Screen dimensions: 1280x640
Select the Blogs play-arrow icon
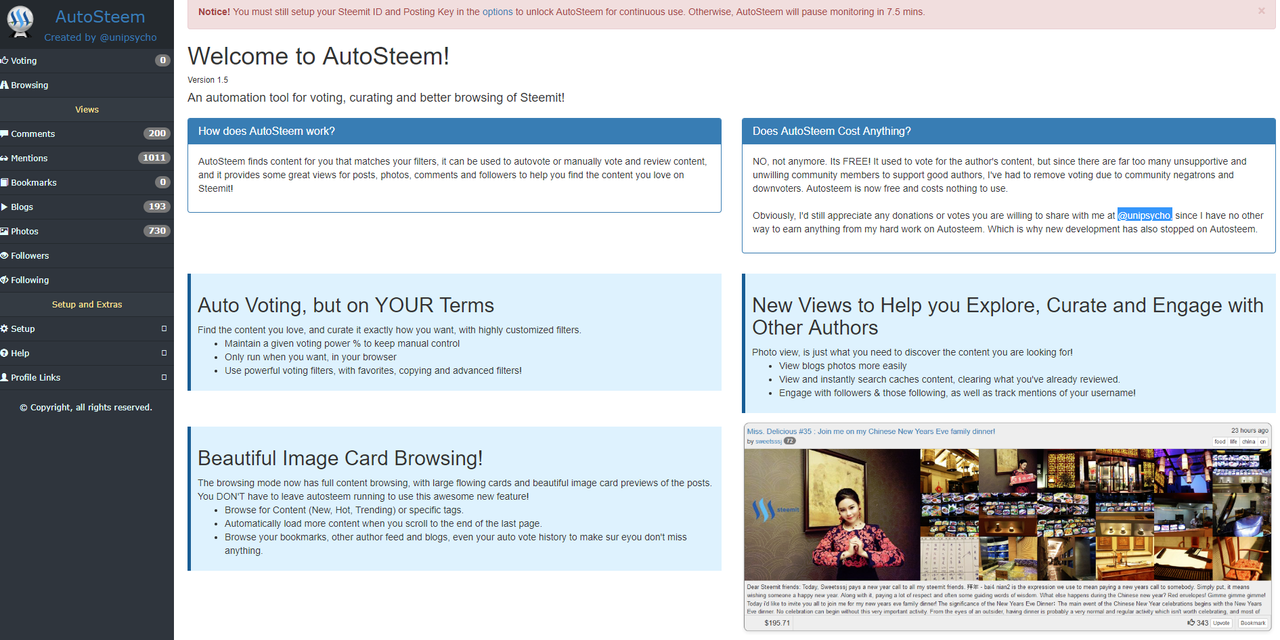click(x=5, y=207)
